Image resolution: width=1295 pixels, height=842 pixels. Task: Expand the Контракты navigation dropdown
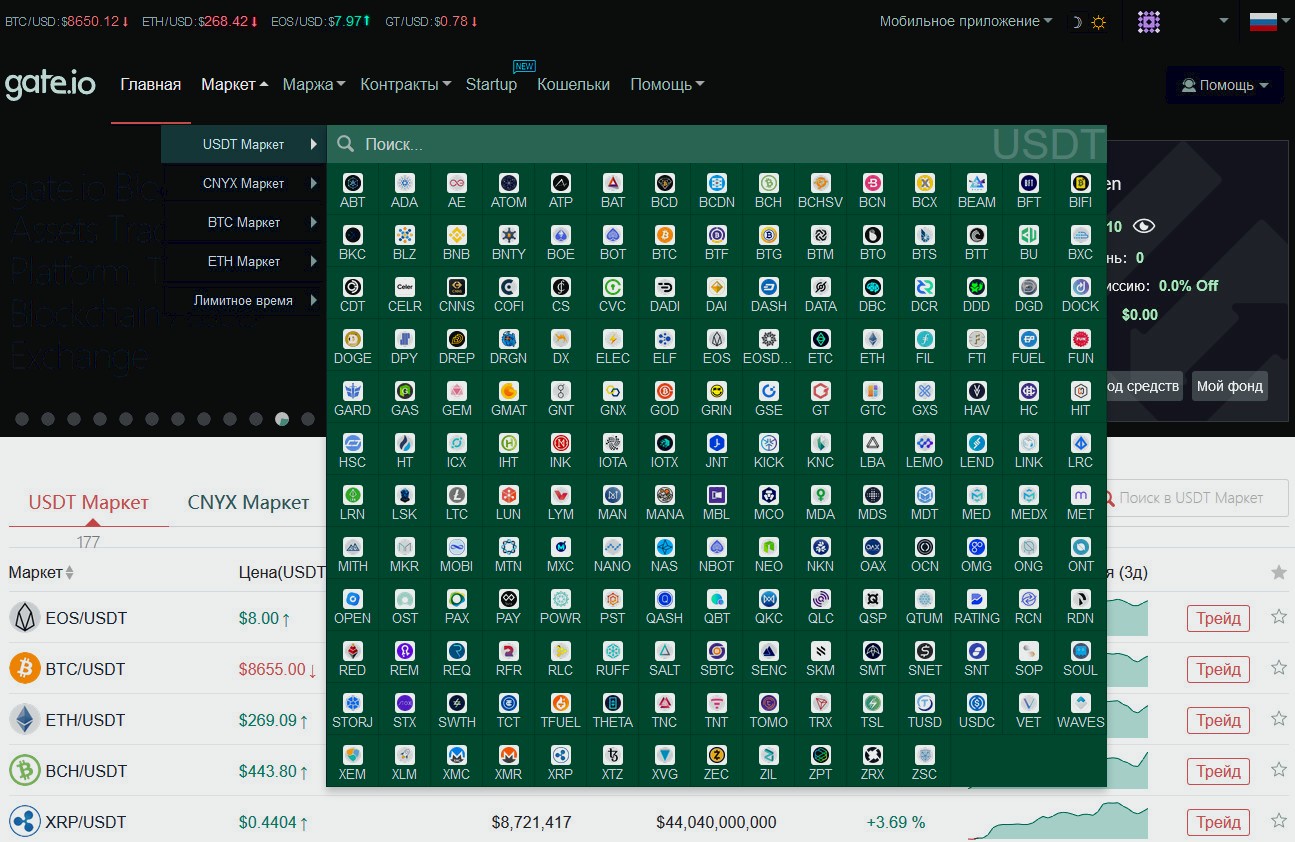[405, 85]
